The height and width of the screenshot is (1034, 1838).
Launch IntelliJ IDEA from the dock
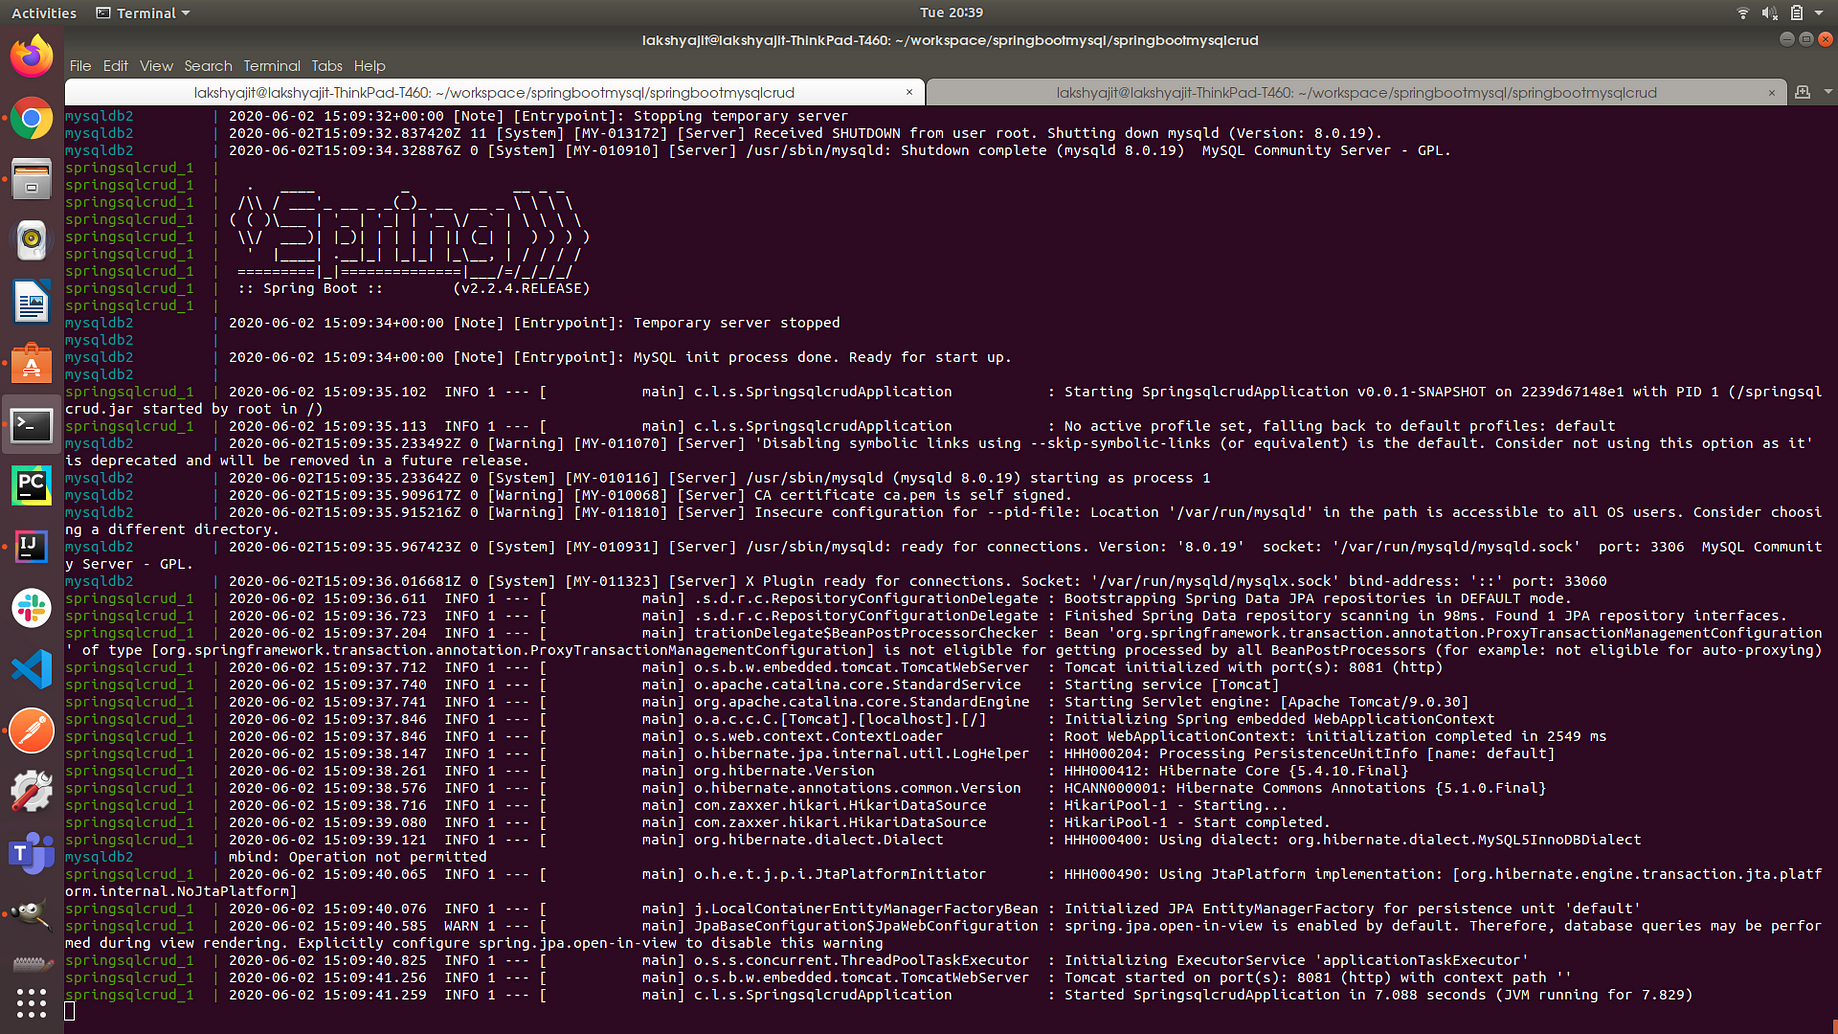click(x=31, y=547)
